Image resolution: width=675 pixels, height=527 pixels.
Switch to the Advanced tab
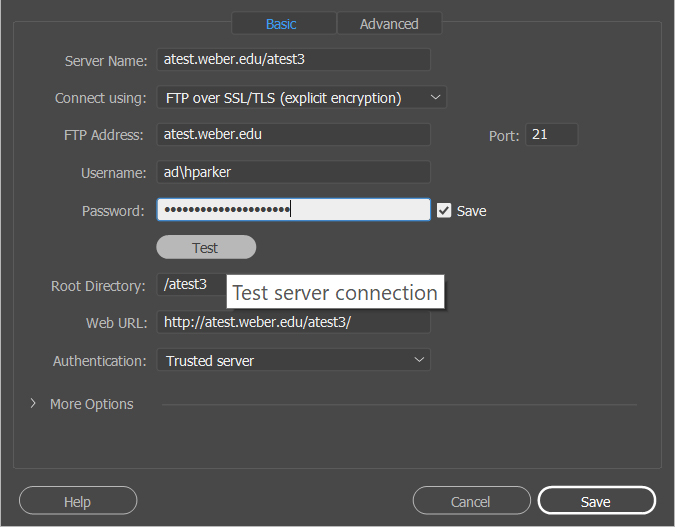[x=389, y=24]
